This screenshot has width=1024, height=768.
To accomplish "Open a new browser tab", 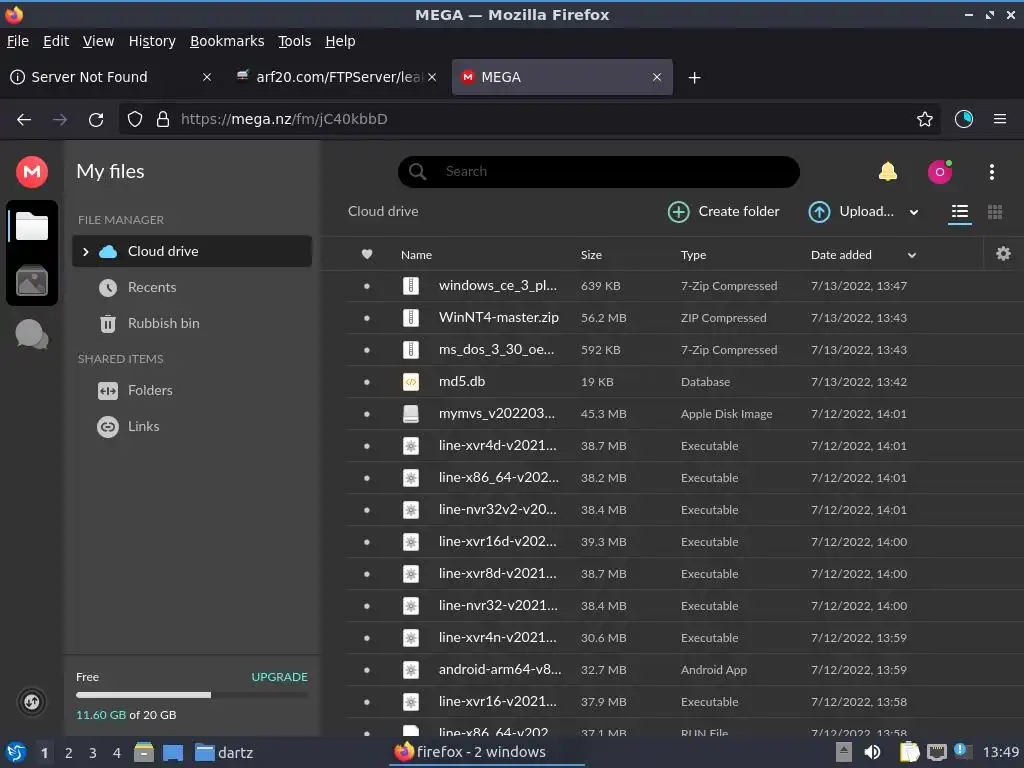I will click(x=694, y=78).
